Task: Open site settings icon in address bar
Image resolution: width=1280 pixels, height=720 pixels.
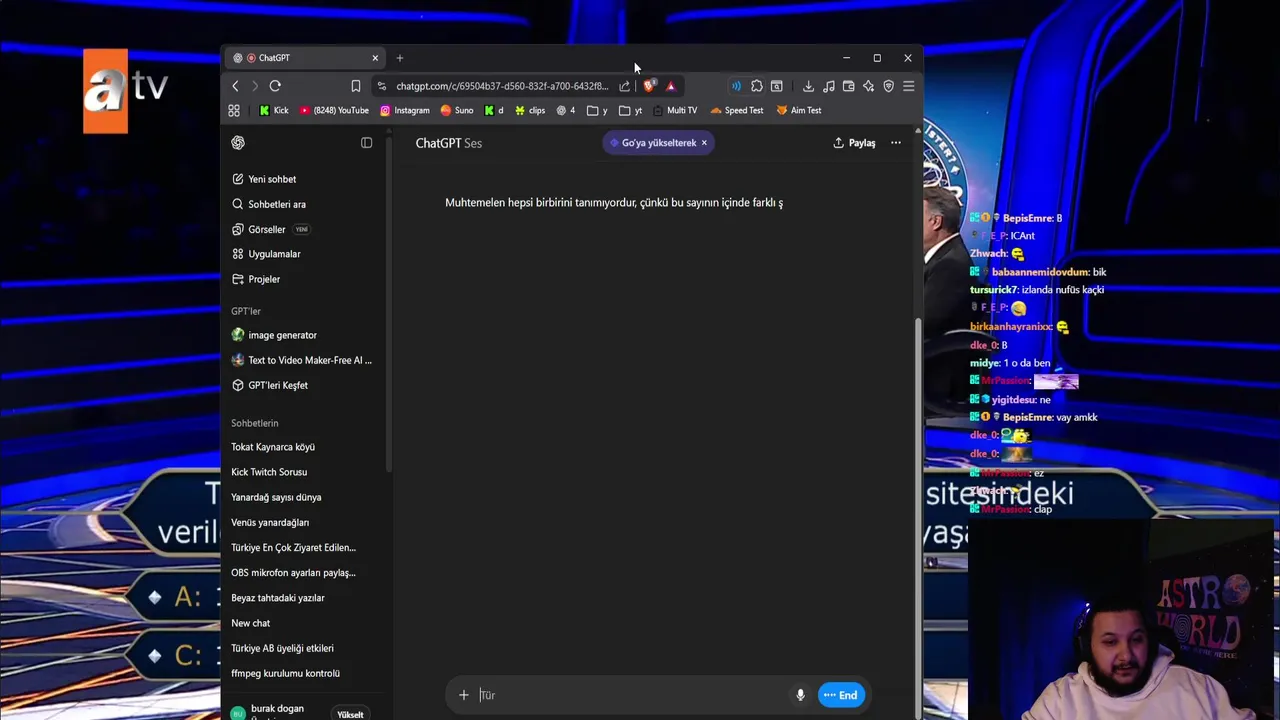Action: coord(382,86)
